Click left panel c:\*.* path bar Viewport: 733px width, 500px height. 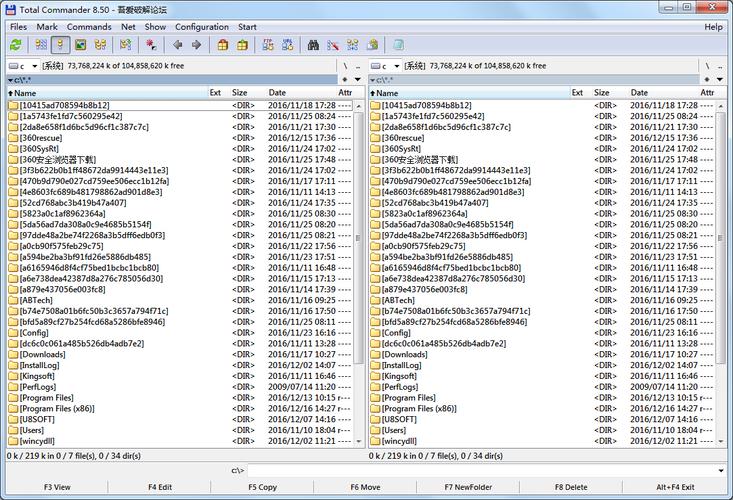(x=172, y=80)
